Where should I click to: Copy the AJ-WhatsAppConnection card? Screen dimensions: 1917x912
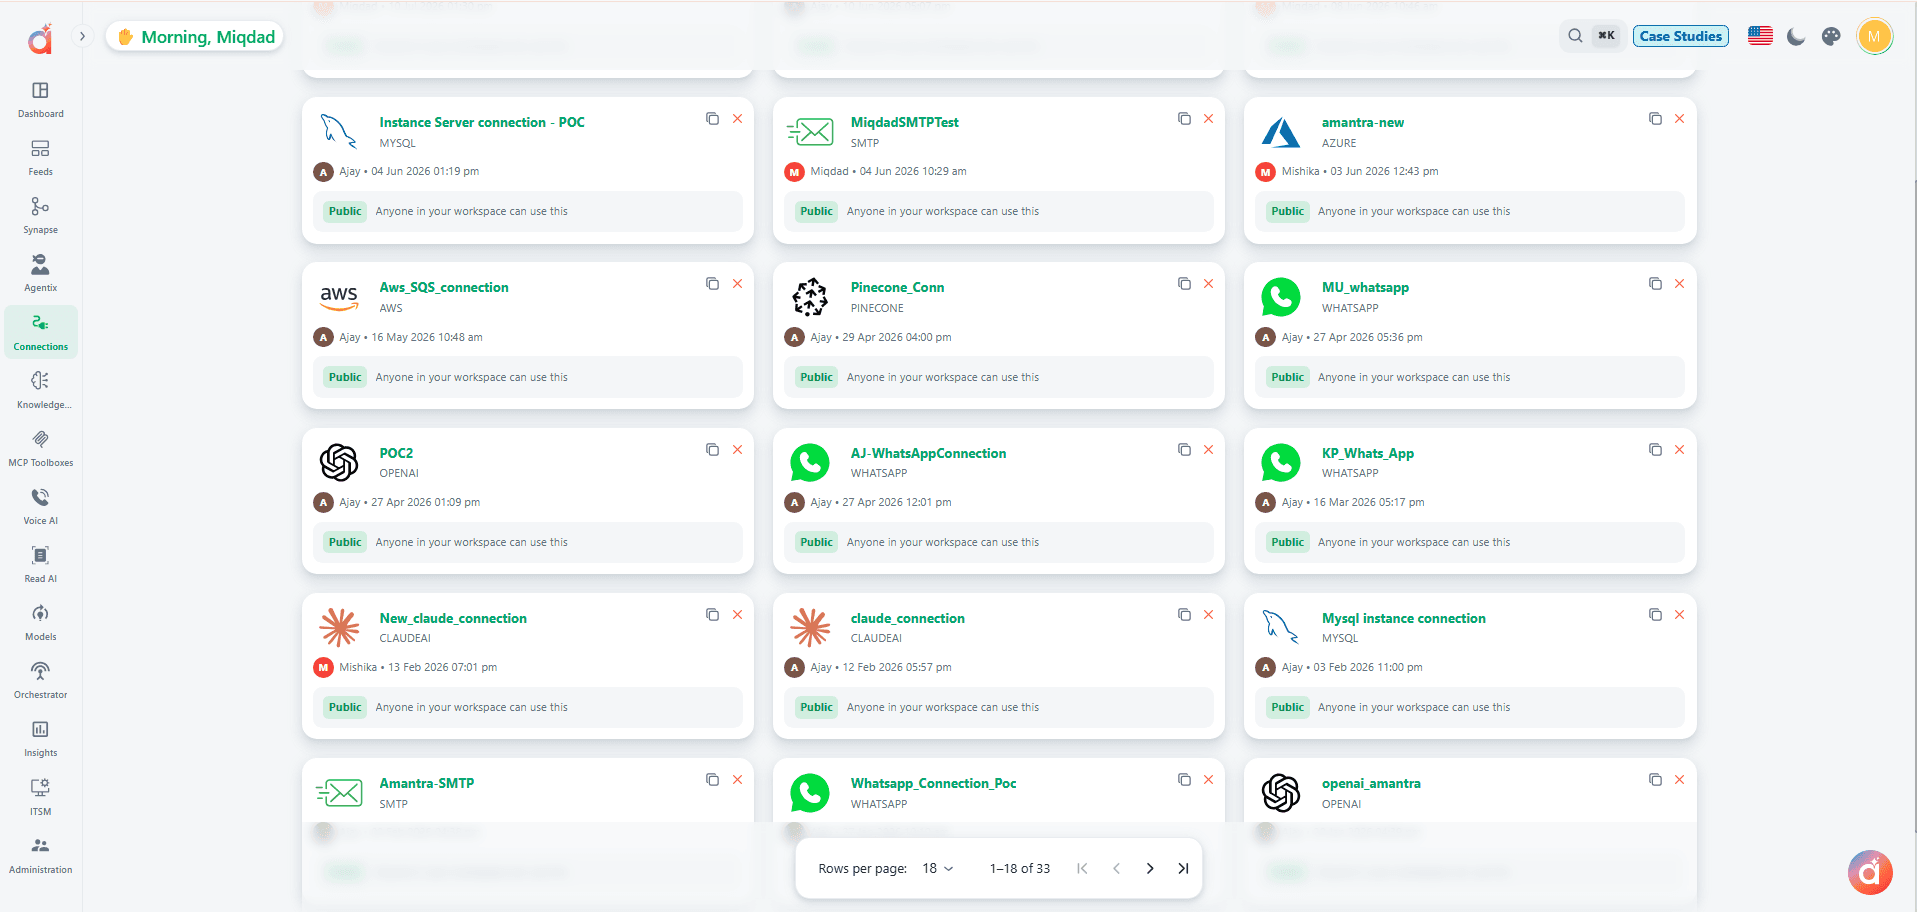(x=1184, y=449)
